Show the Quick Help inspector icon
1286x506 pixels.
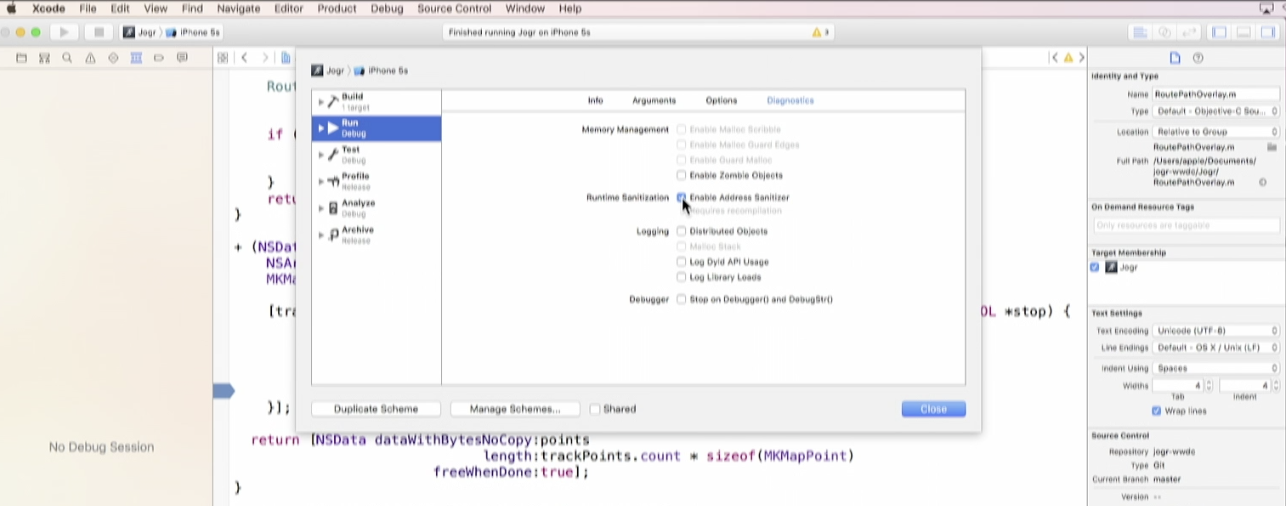click(1198, 58)
